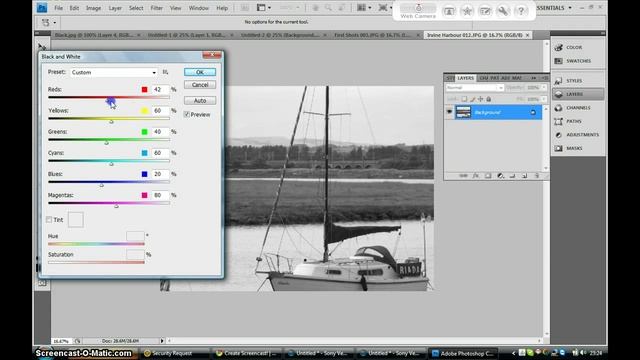640x360 pixels.
Task: Click the Reds slider handle
Action: pyautogui.click(x=111, y=100)
